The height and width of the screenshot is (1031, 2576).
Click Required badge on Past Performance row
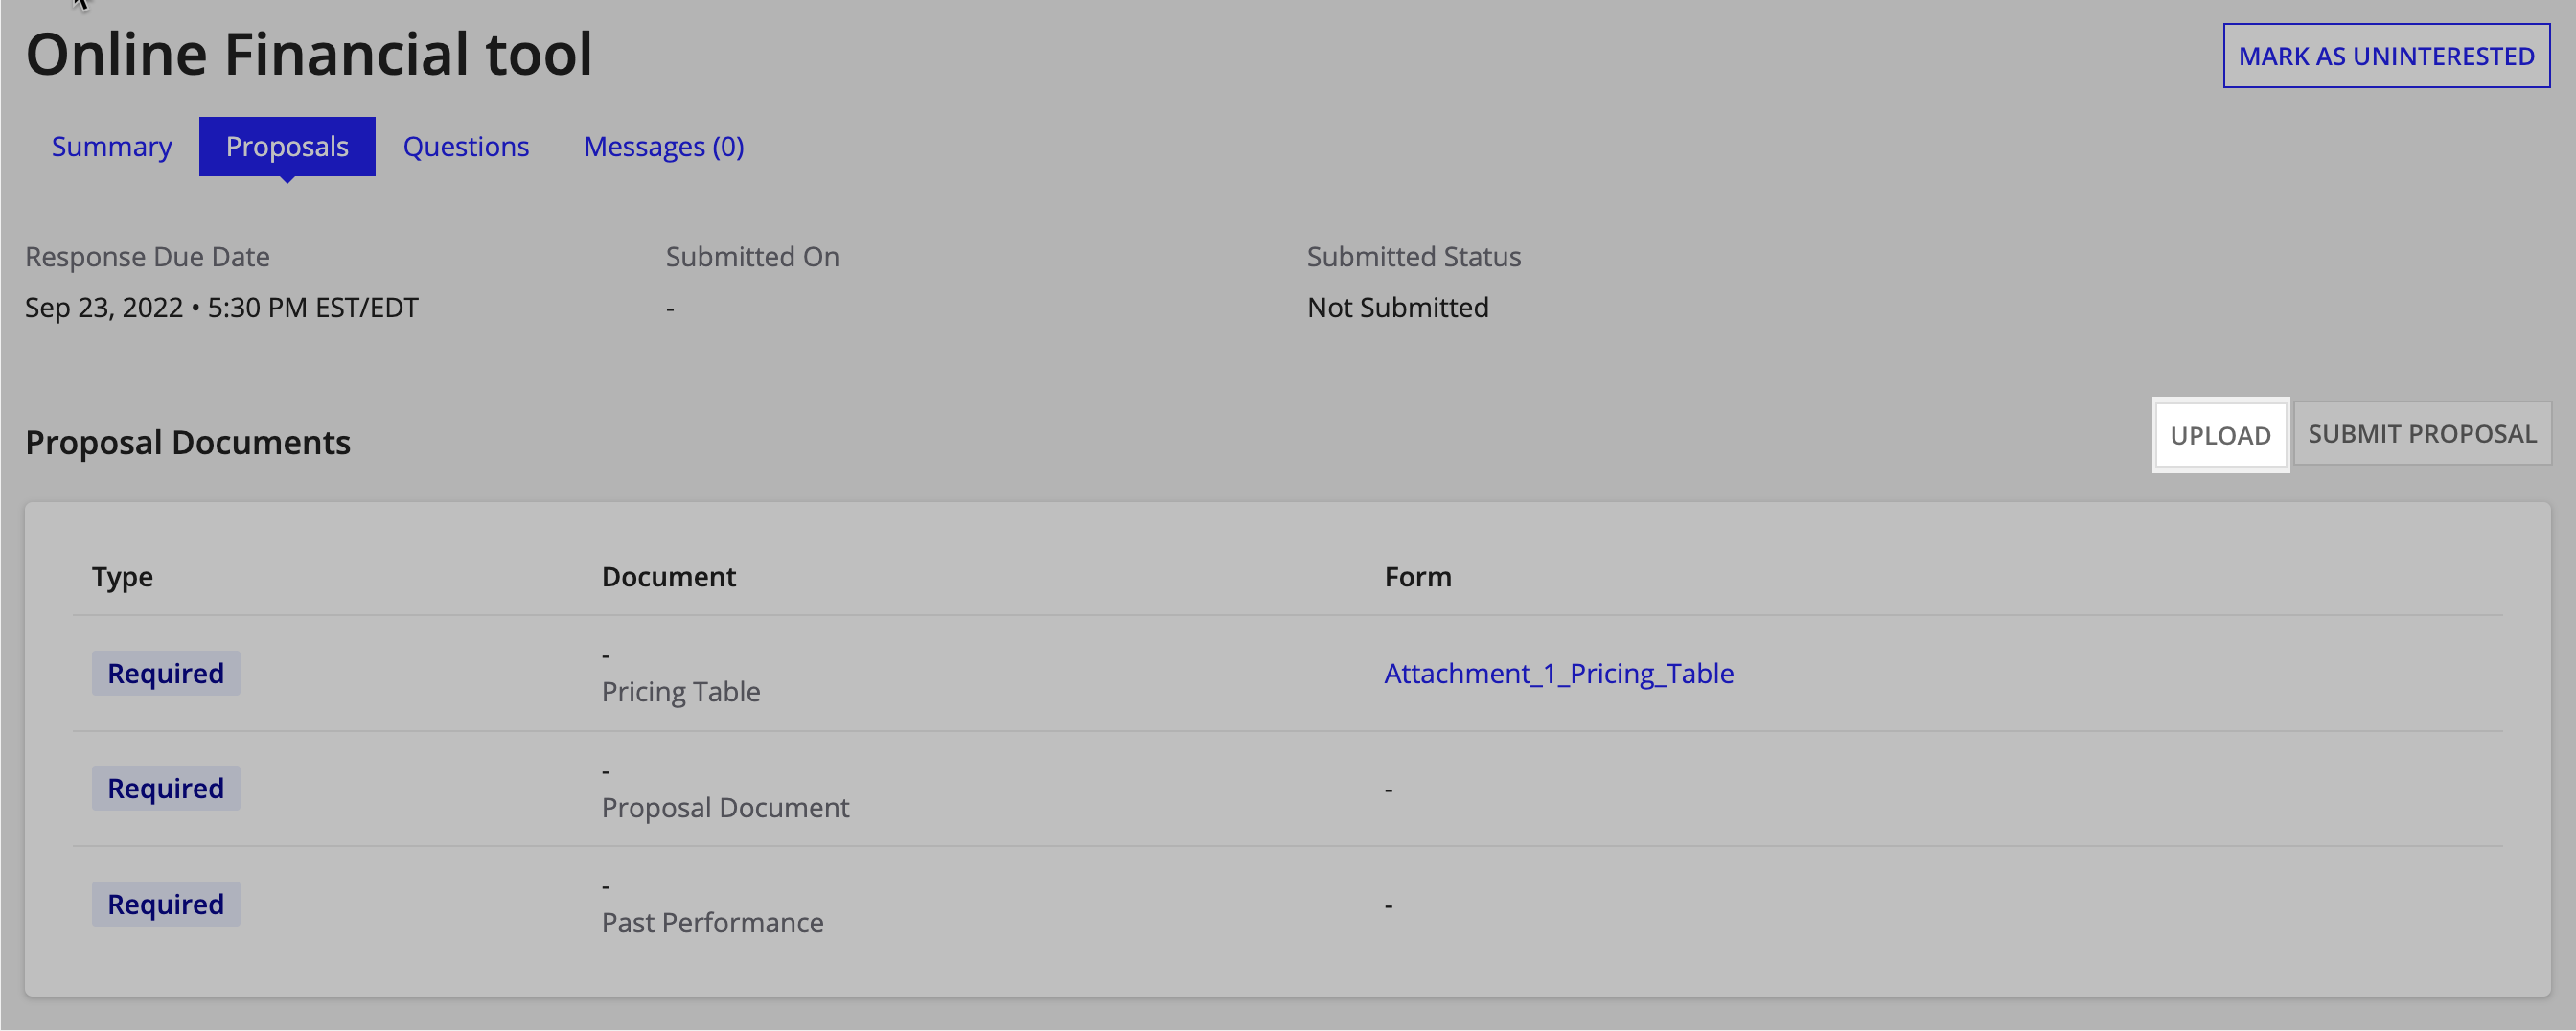[x=165, y=903]
